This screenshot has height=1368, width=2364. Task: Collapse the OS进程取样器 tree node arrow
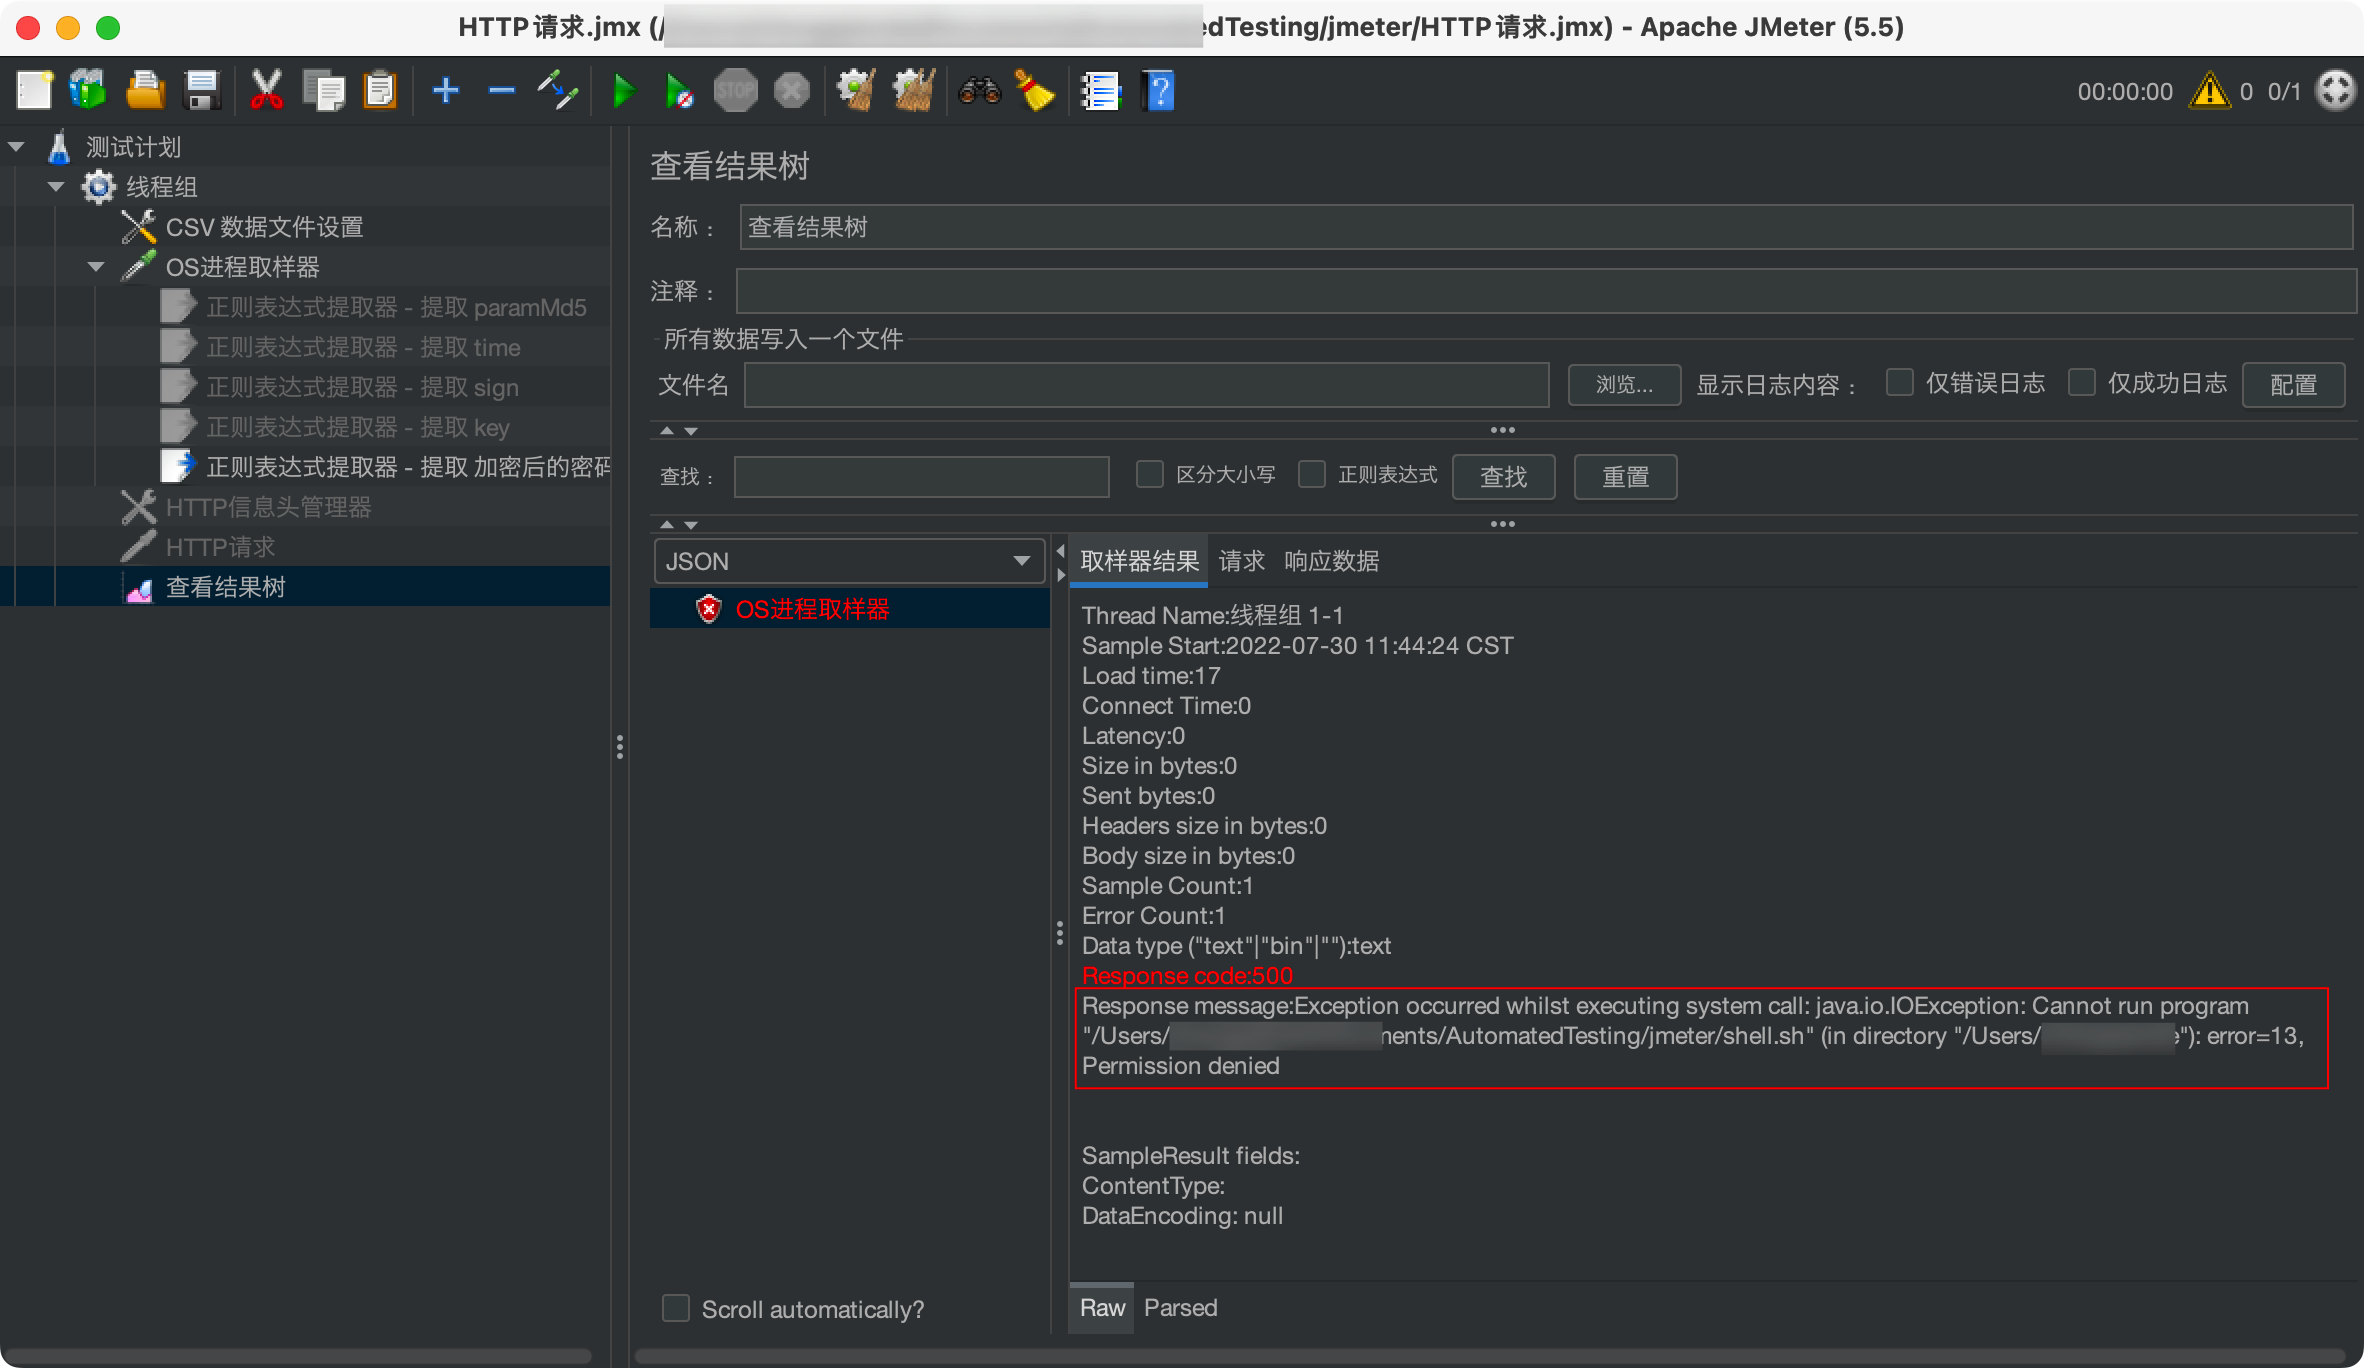click(96, 267)
